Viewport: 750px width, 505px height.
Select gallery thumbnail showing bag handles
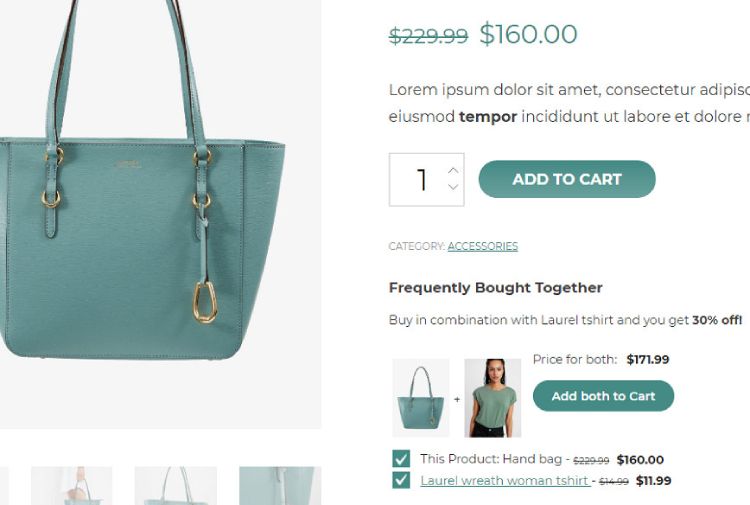175,486
